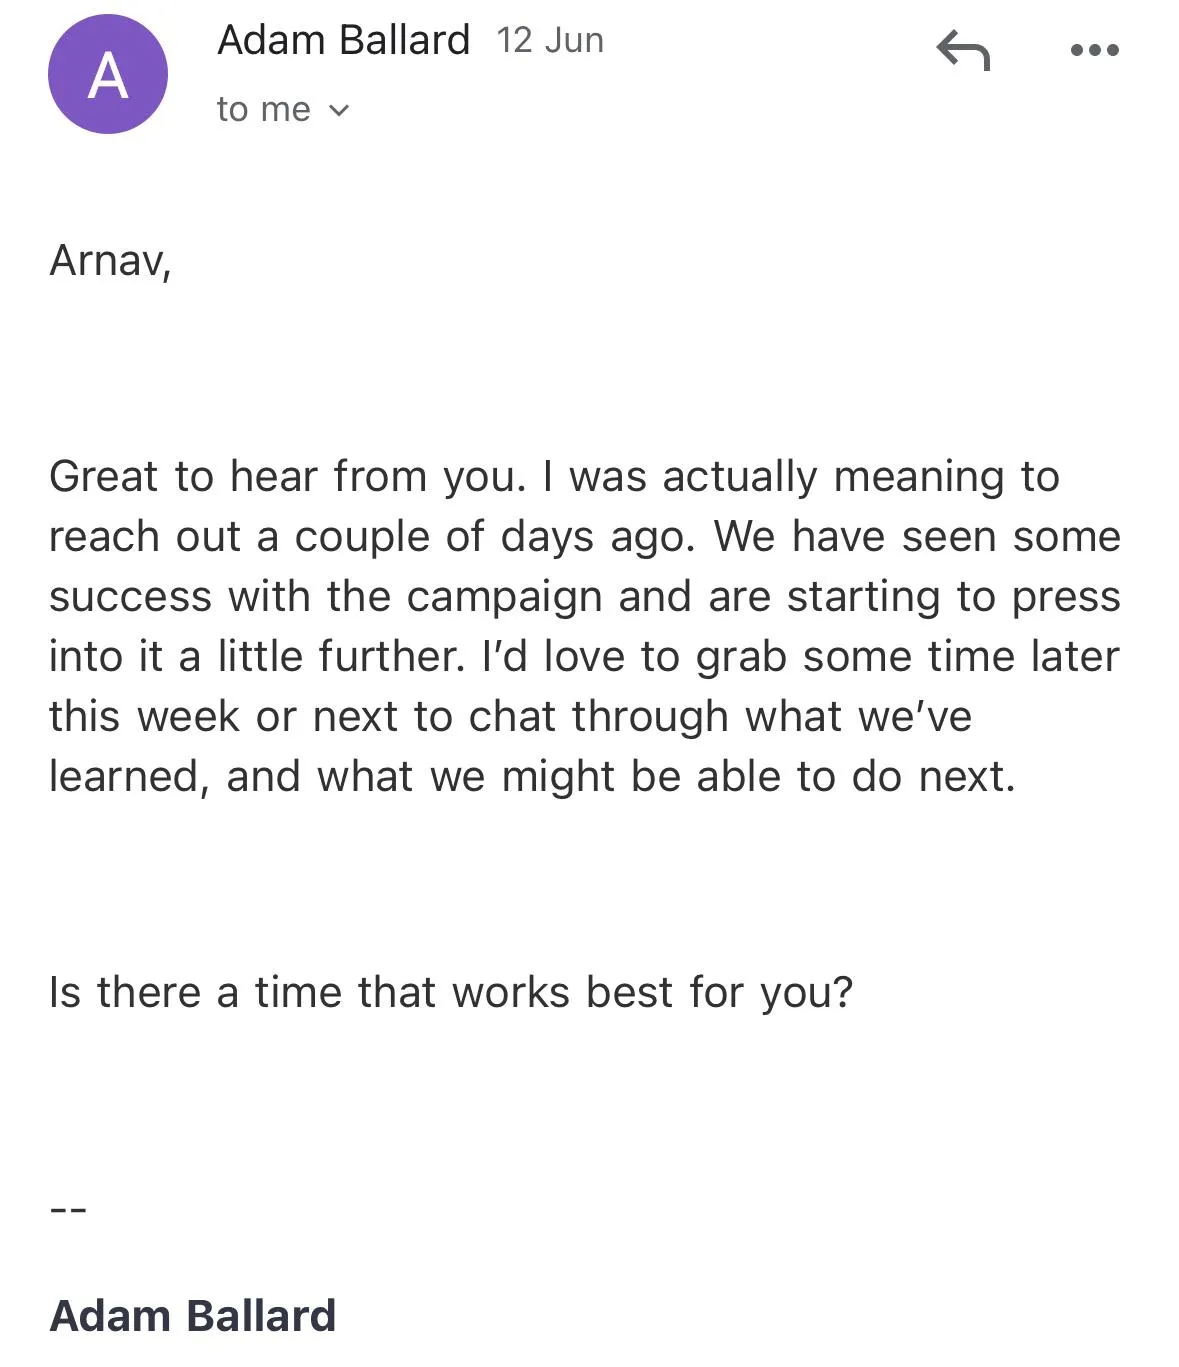Image resolution: width=1179 pixels, height=1367 pixels.
Task: Click the bold Adam Ballard signature
Action: (x=193, y=1315)
